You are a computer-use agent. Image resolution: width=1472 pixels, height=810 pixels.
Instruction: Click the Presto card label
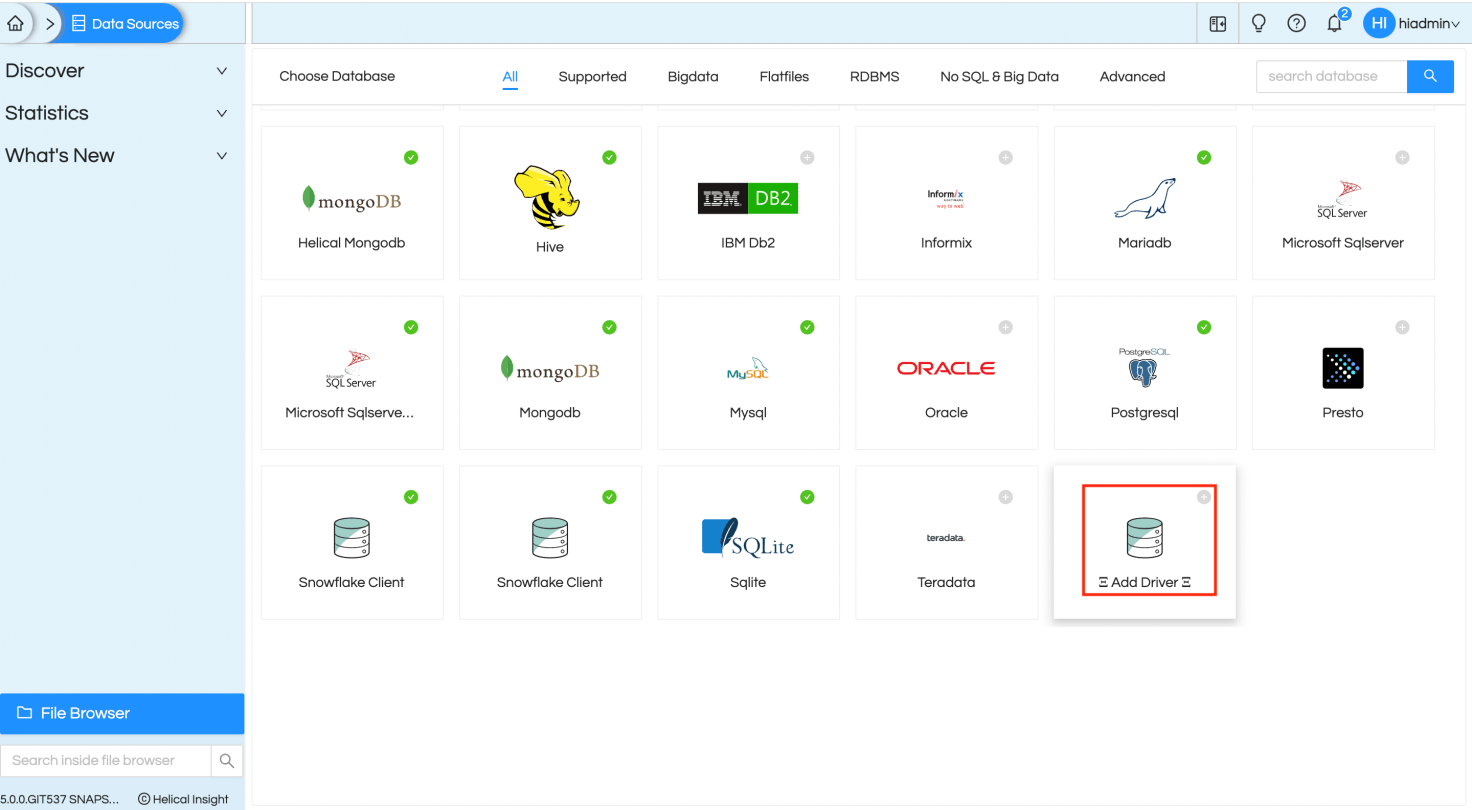(1343, 412)
